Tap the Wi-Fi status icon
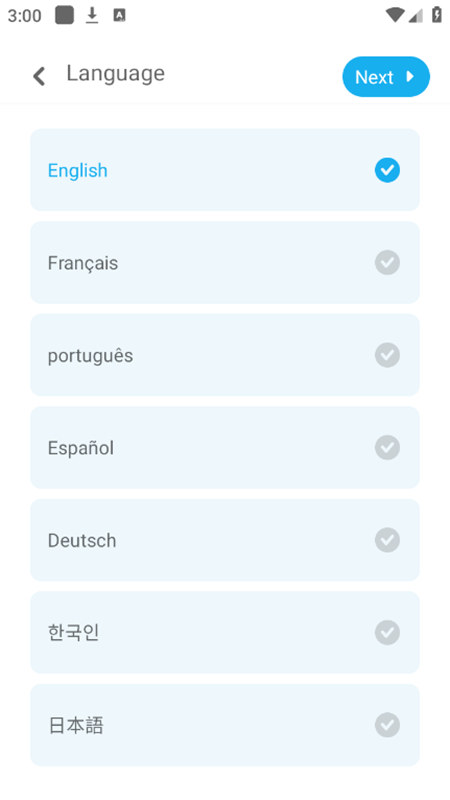 (x=394, y=15)
